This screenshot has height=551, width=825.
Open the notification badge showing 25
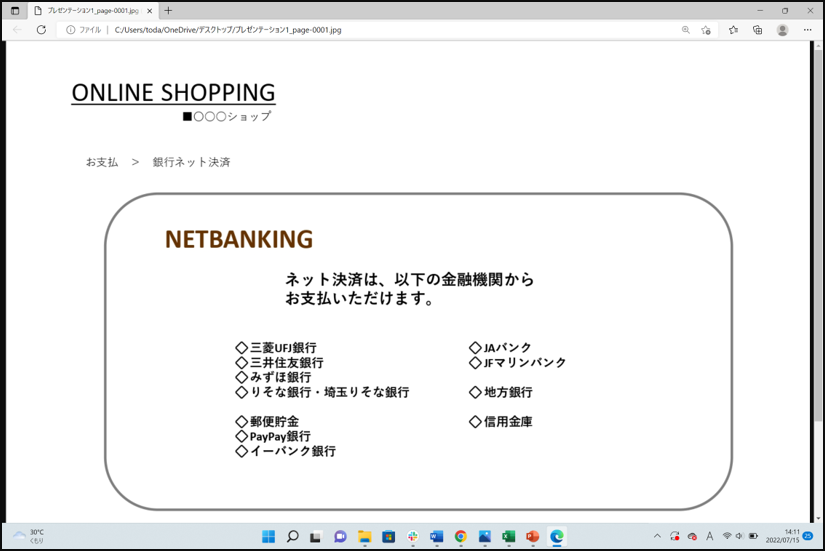tap(808, 536)
